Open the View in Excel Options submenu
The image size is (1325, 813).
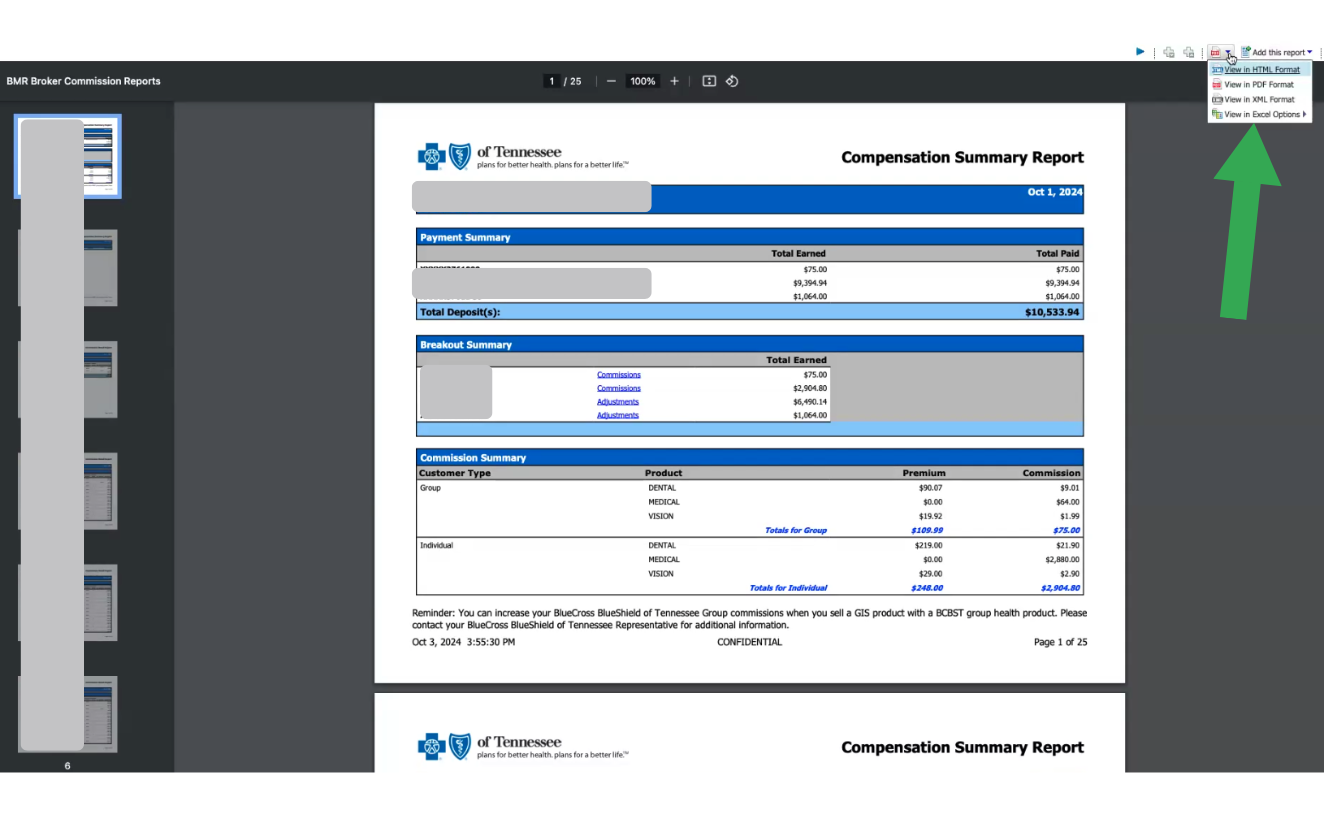pyautogui.click(x=1259, y=115)
